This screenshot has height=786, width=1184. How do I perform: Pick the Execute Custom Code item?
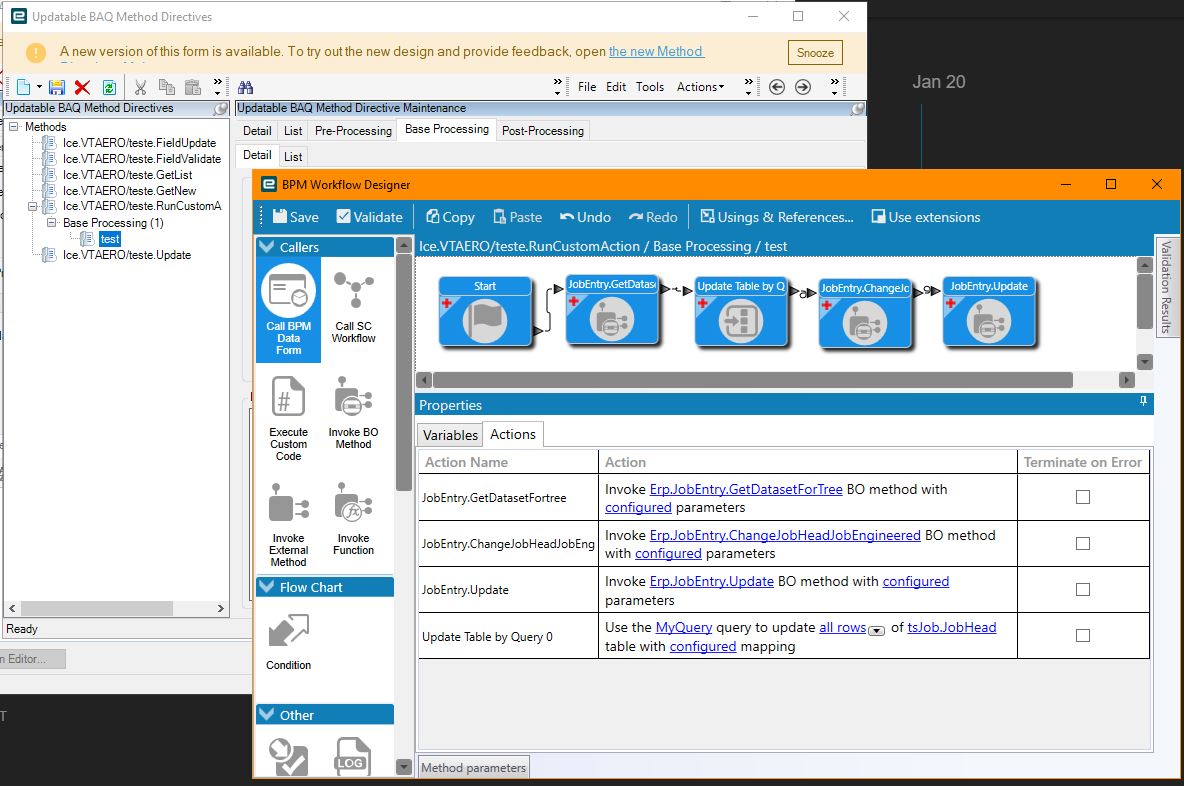(x=288, y=418)
